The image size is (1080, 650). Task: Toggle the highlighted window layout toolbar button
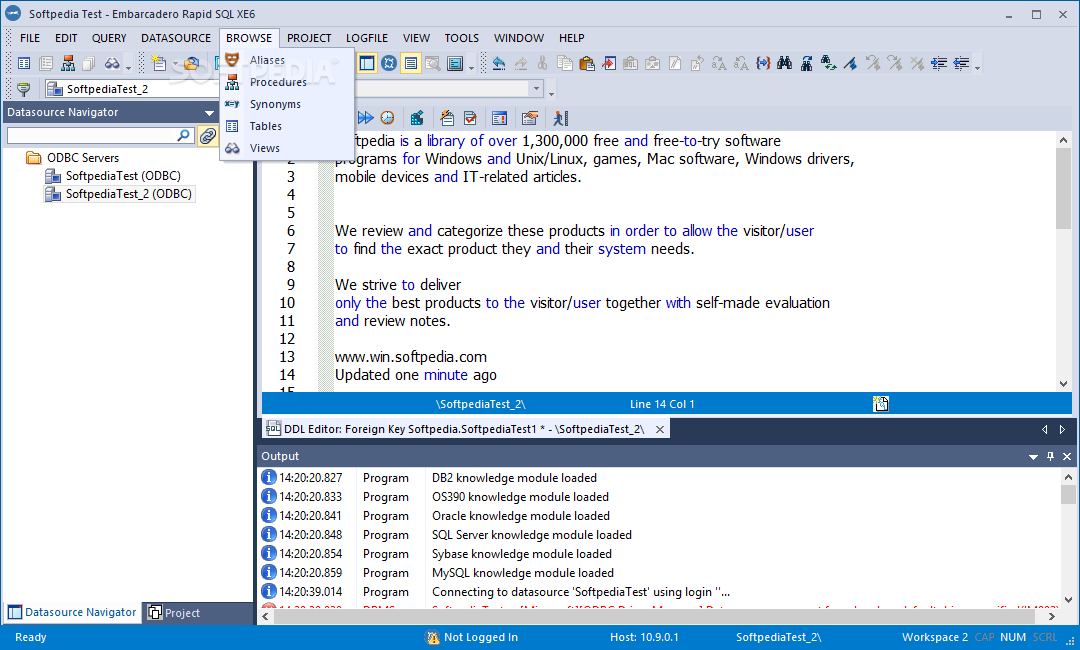(x=367, y=64)
